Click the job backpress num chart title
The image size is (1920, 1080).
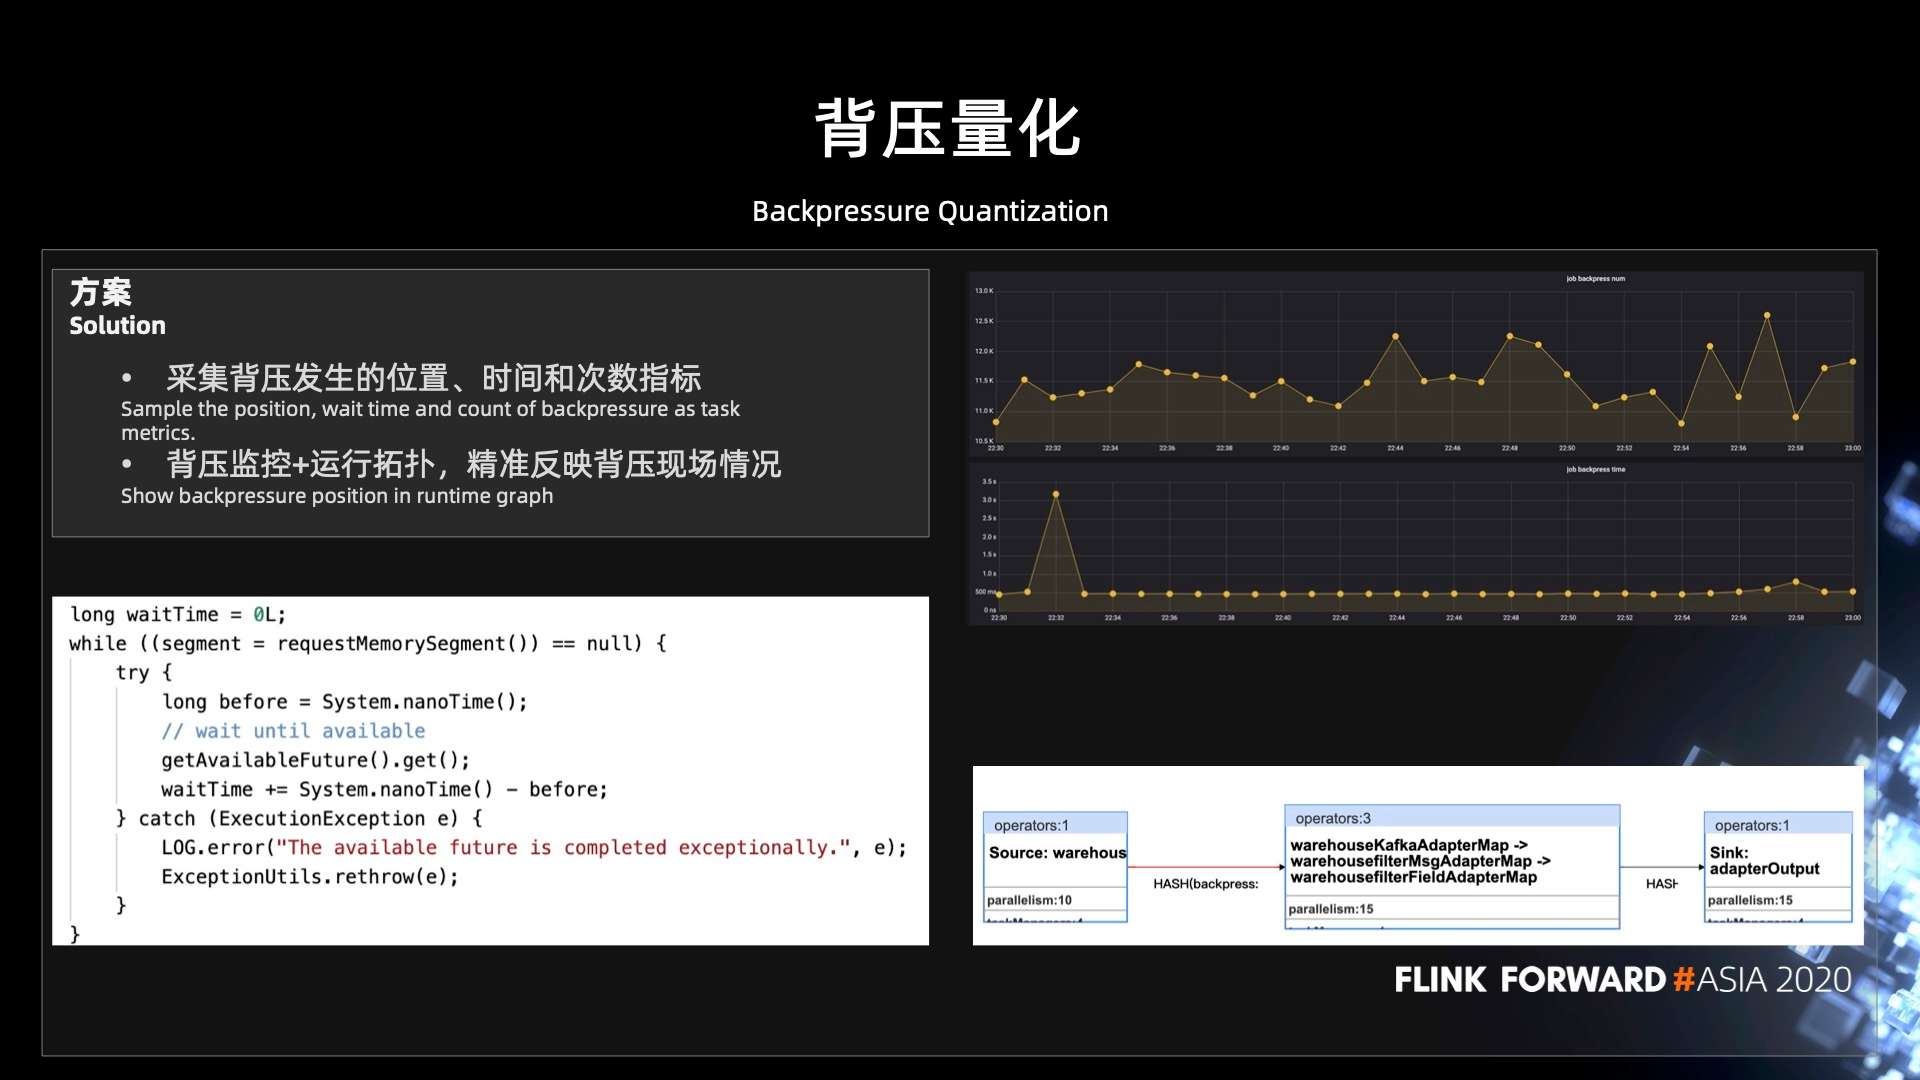pyautogui.click(x=1595, y=279)
